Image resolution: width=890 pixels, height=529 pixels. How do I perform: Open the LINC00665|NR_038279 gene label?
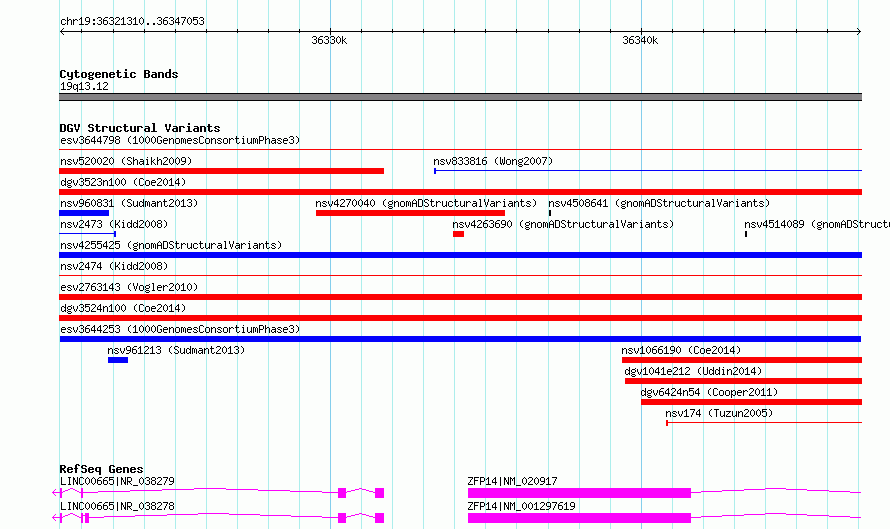pyautogui.click(x=117, y=481)
